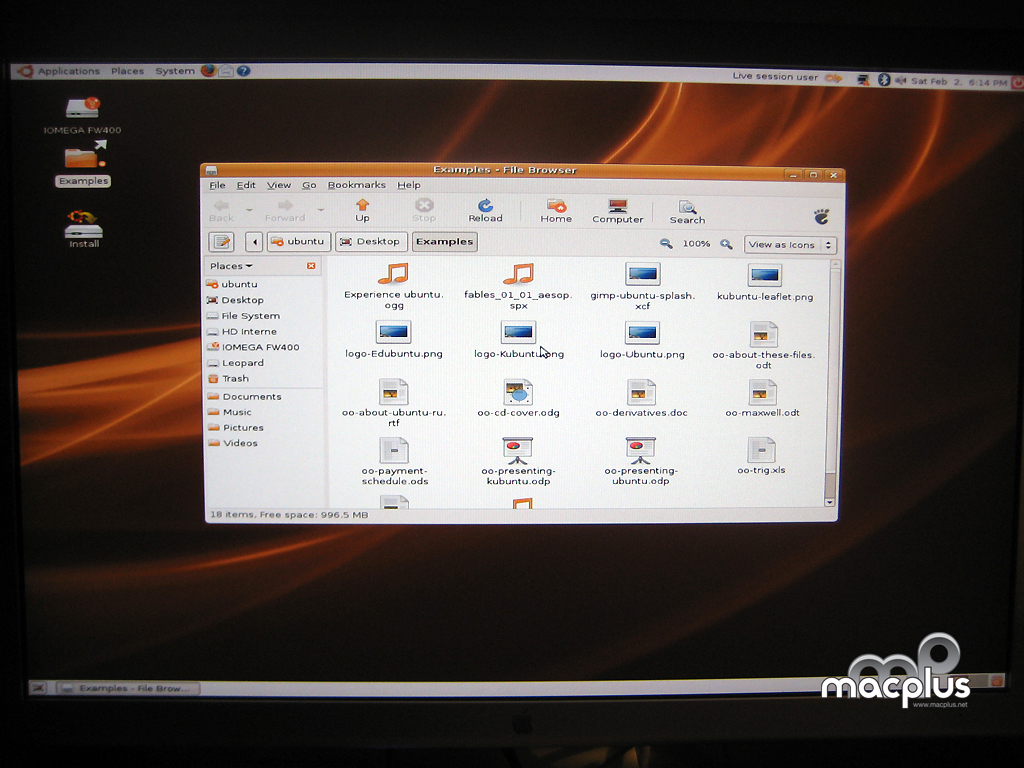1024x768 pixels.
Task: Click the 100% zoom level label
Action: 696,244
